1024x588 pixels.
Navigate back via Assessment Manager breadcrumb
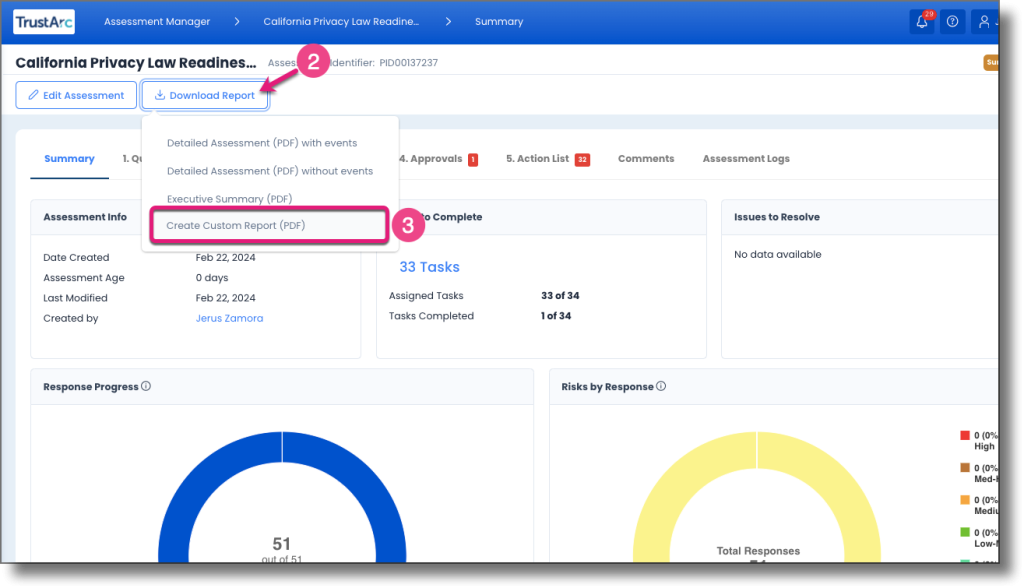(157, 21)
